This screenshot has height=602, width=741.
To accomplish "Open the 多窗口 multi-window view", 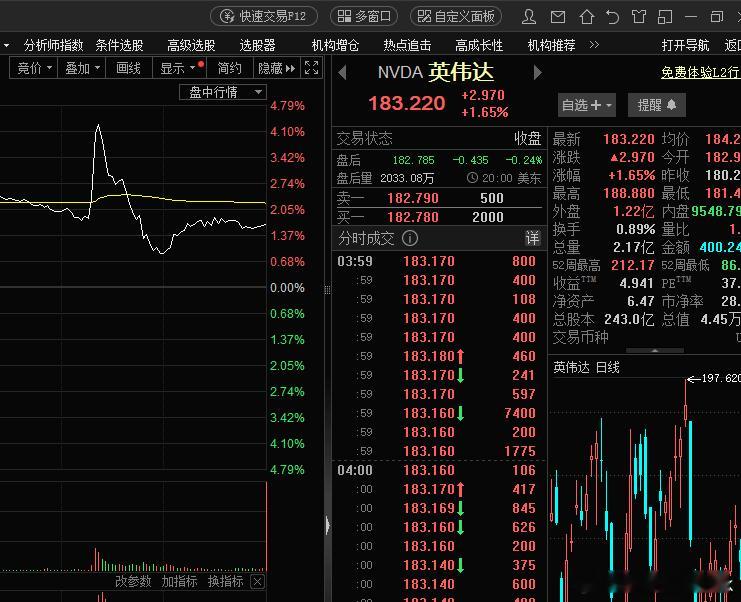I will pos(364,16).
